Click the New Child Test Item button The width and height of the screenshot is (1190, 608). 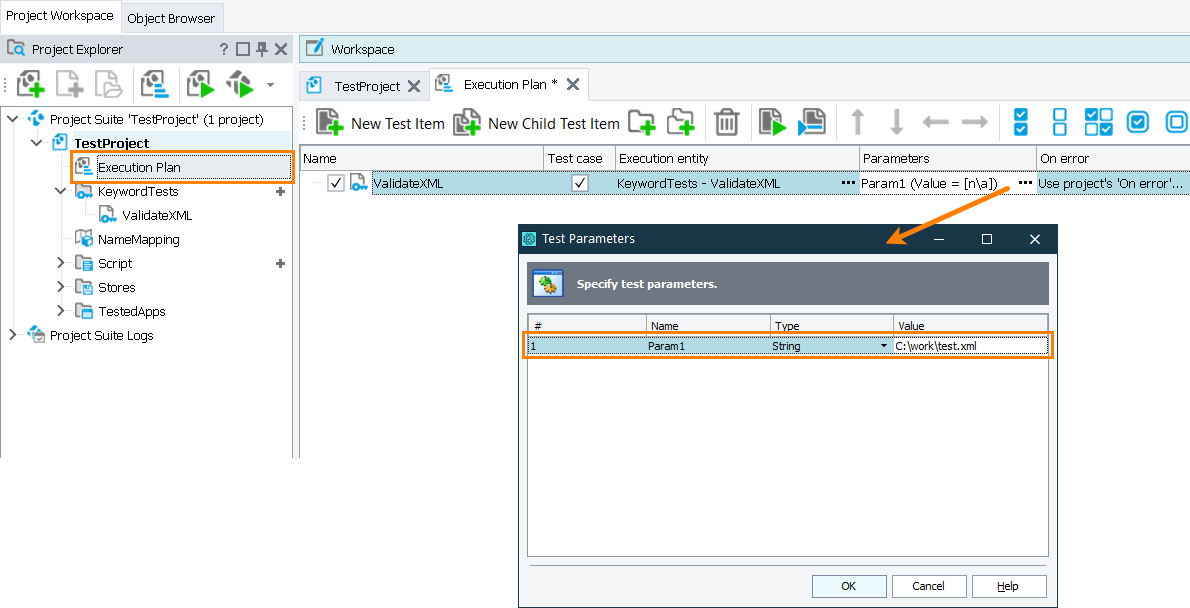click(536, 123)
